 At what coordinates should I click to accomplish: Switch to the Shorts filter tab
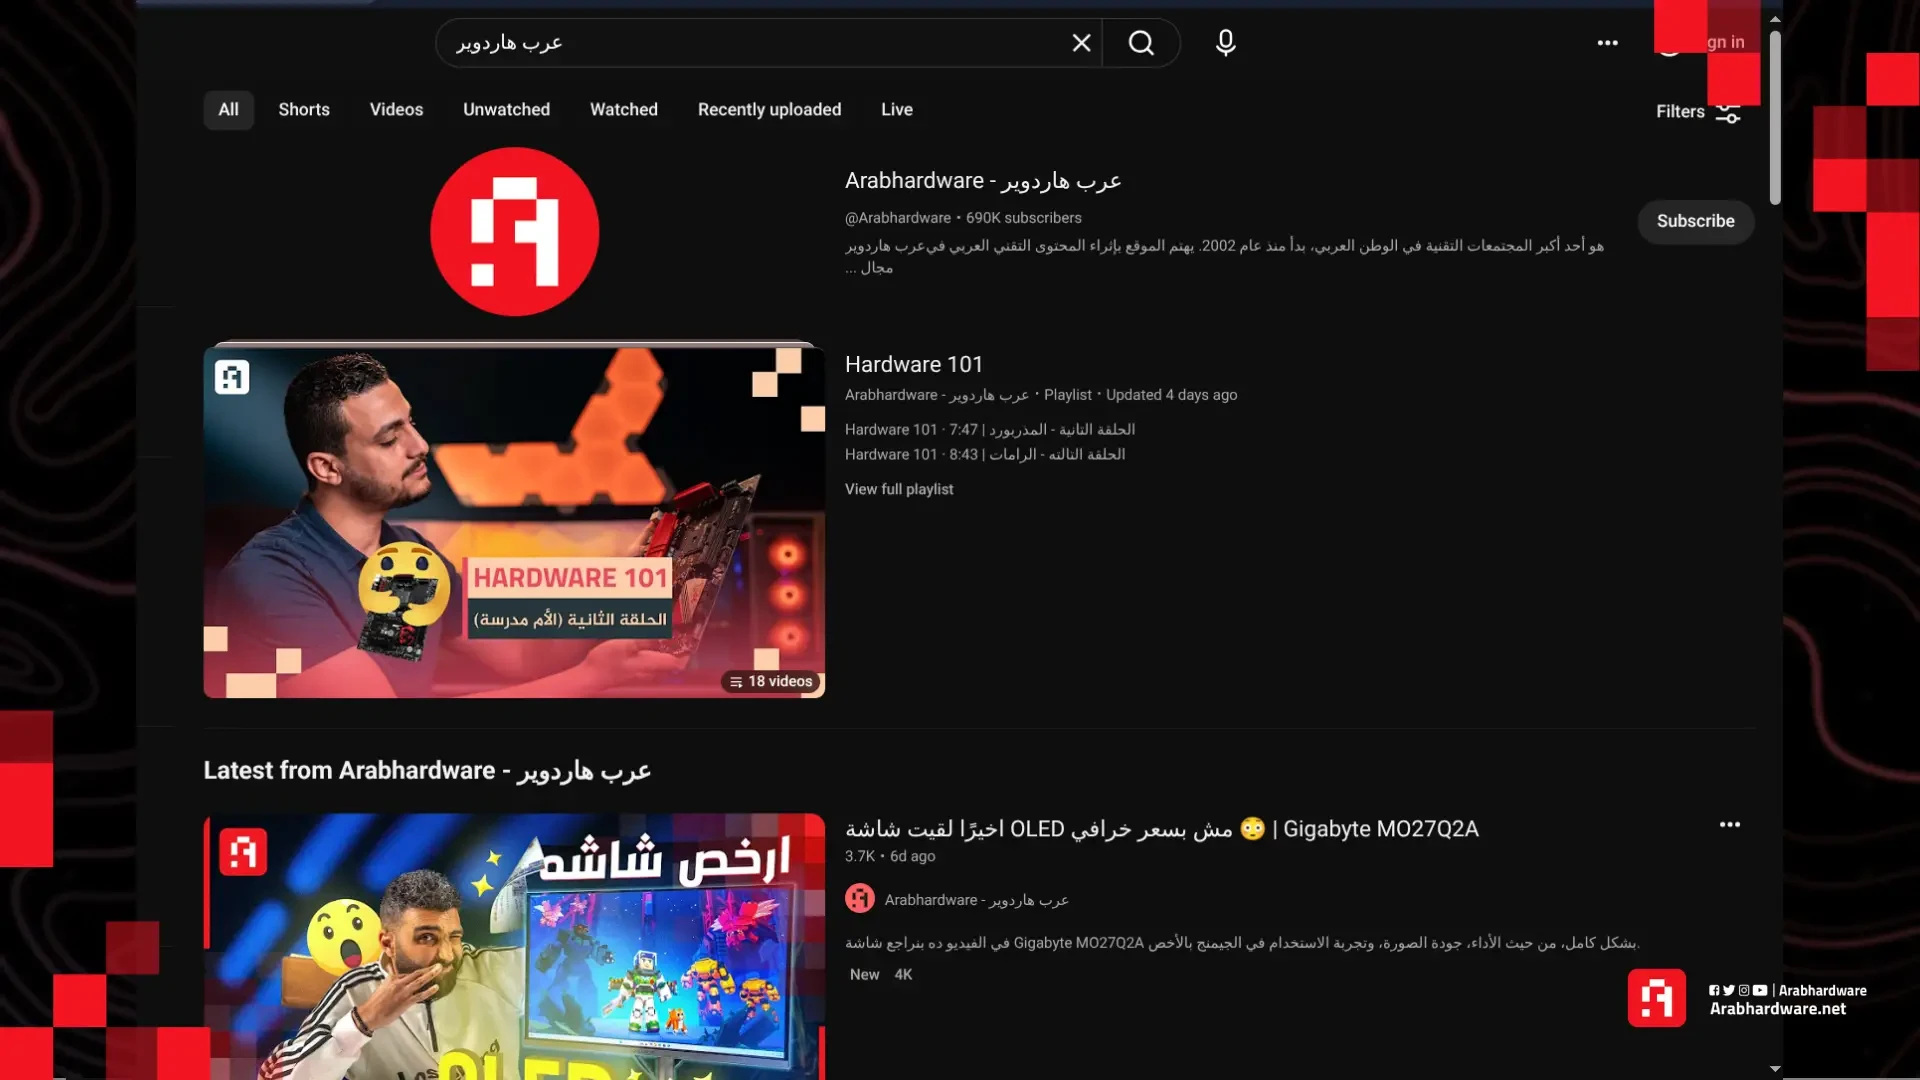pyautogui.click(x=303, y=110)
